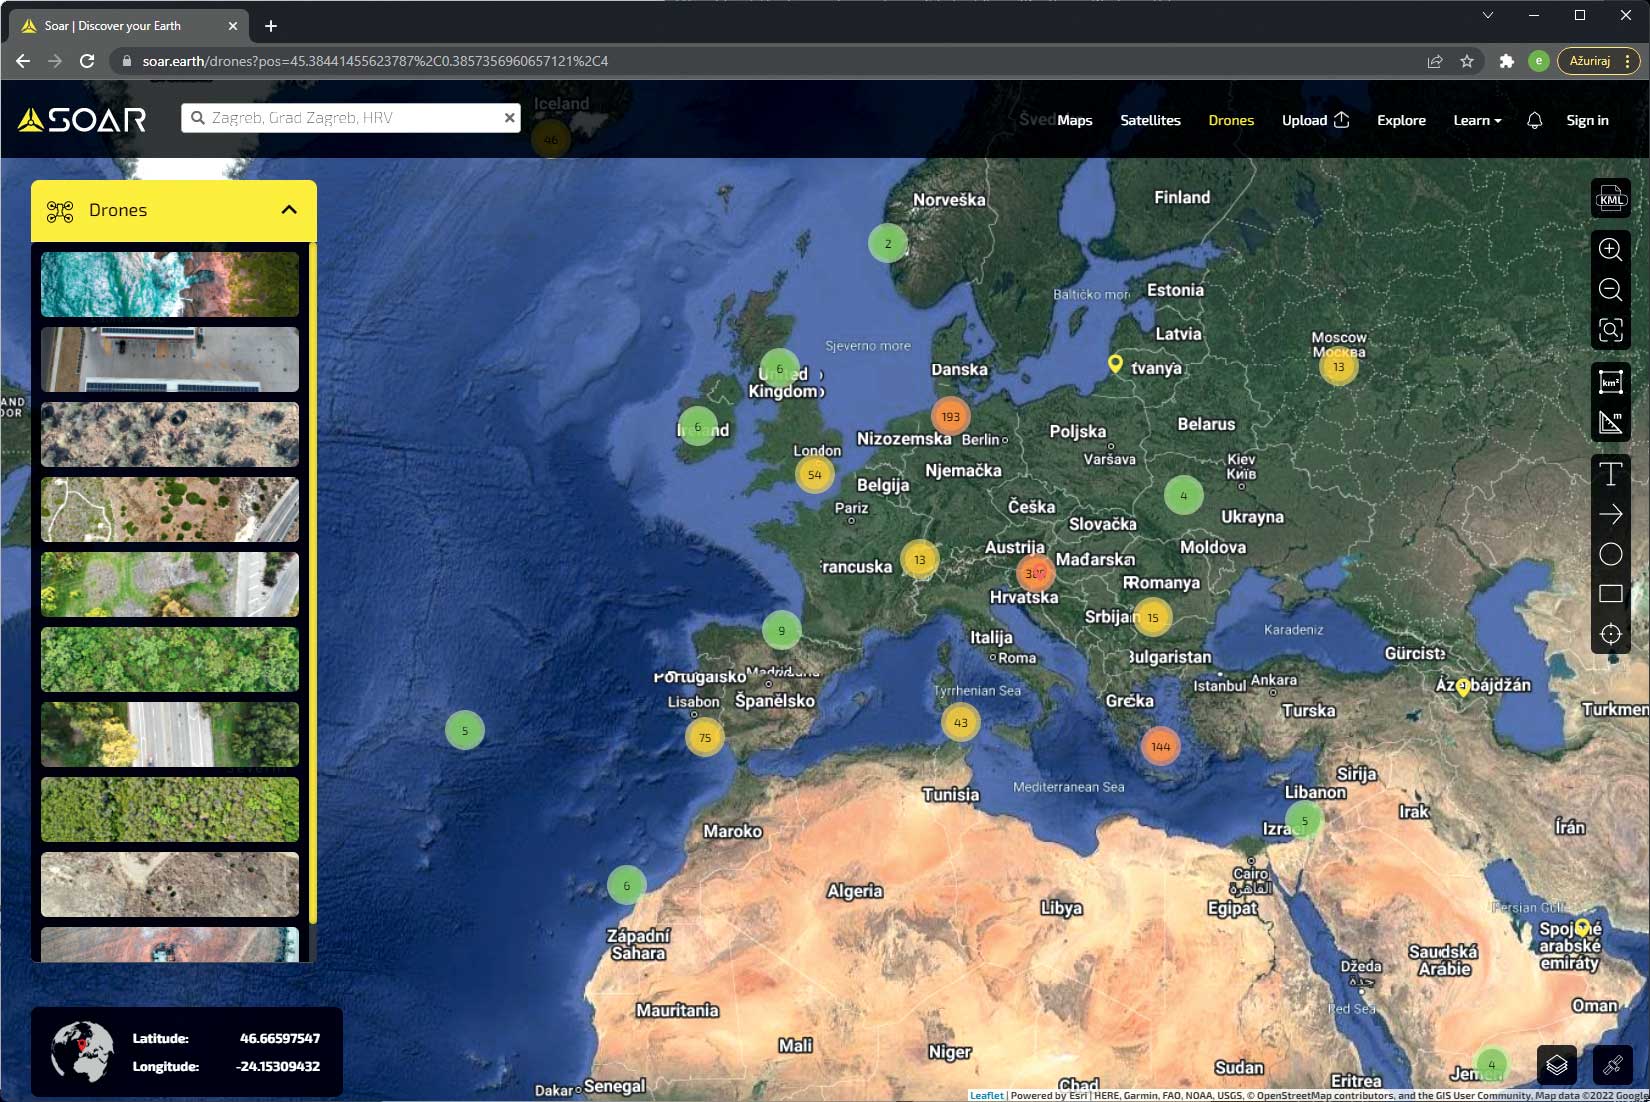Viewport: 1650px width, 1102px height.
Task: Click the Sign in link
Action: click(1587, 120)
